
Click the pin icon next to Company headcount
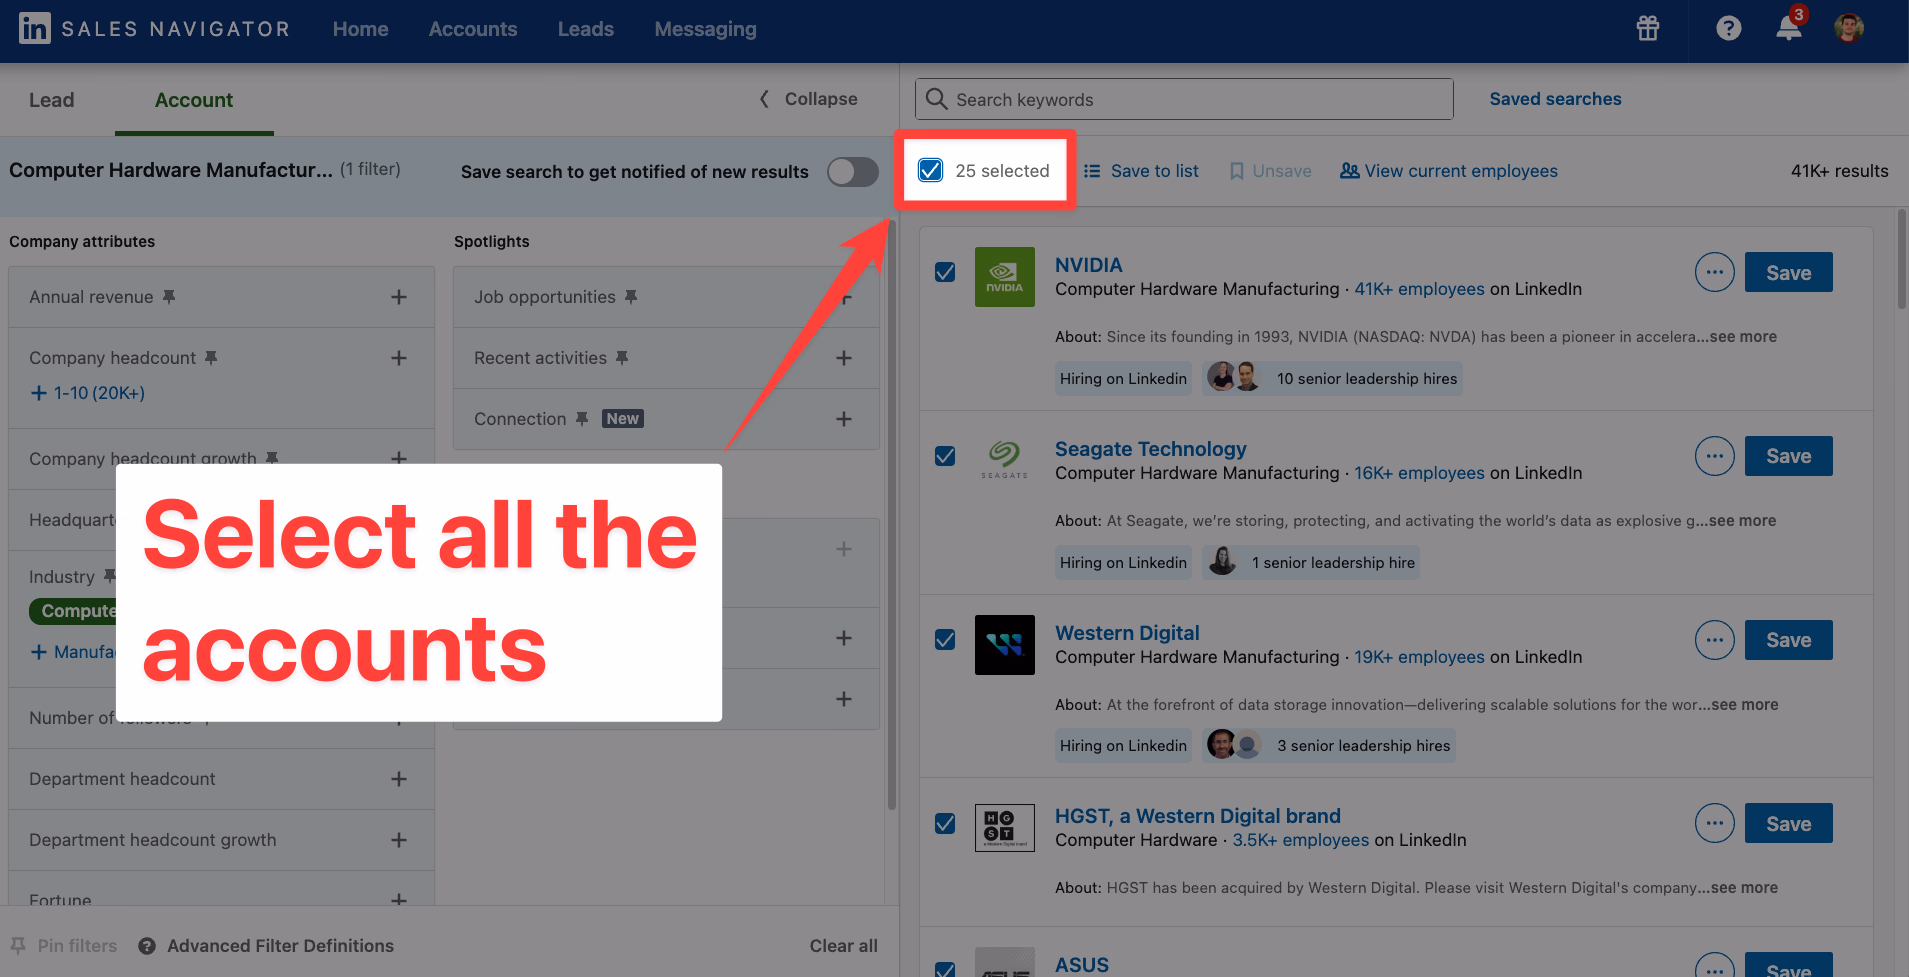(211, 358)
